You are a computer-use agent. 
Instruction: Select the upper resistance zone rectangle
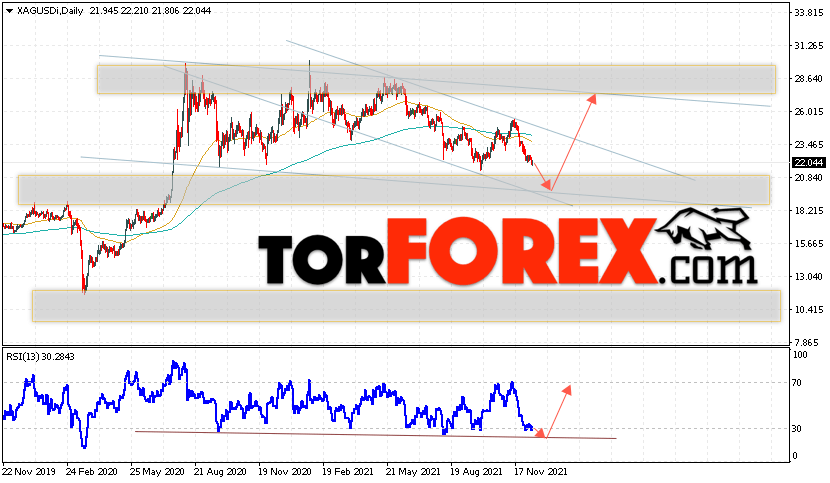pyautogui.click(x=436, y=79)
